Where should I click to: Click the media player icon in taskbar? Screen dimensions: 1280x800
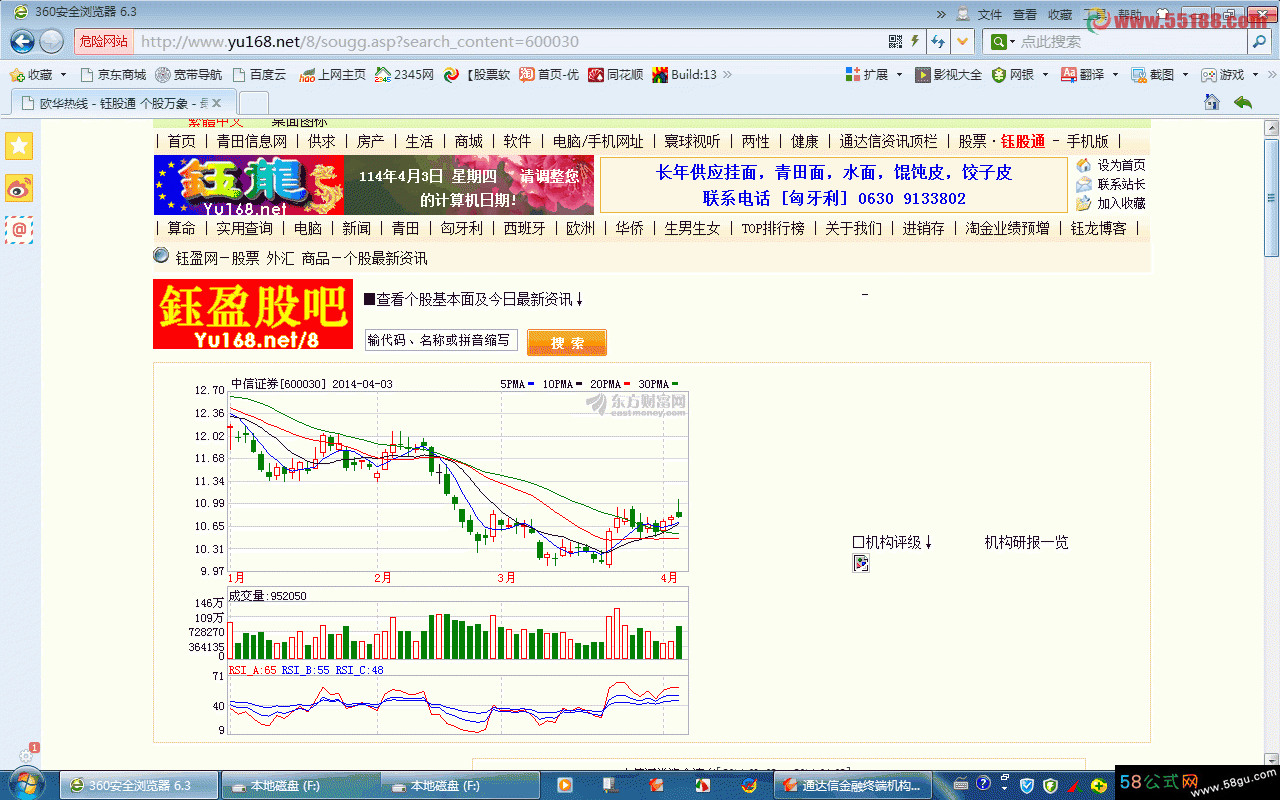click(x=565, y=785)
